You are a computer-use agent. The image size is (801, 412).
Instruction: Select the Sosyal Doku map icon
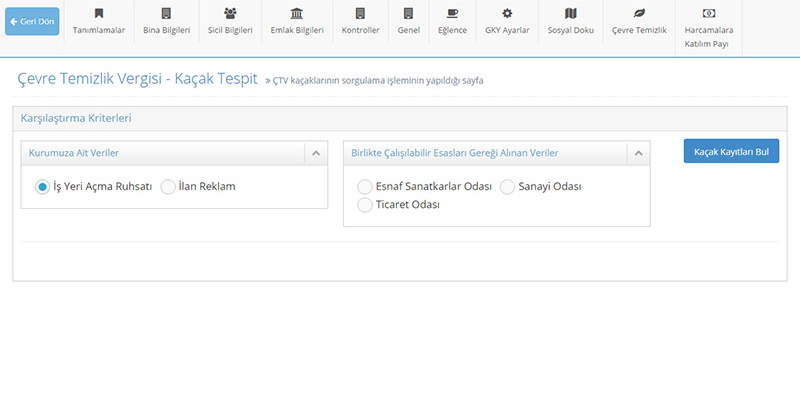coord(571,13)
